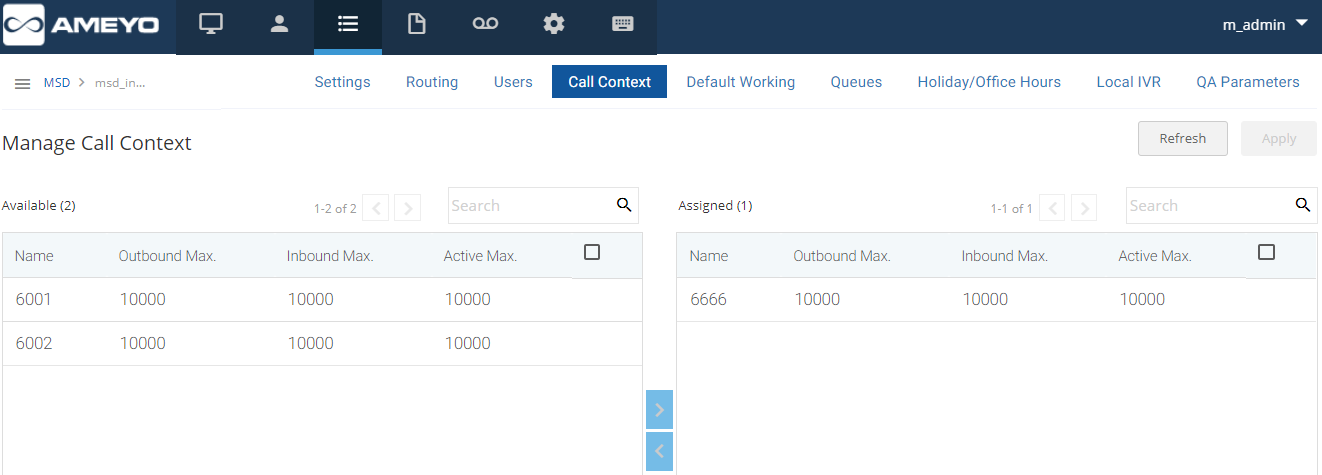Click the MSD breadcrumb link
The width and height of the screenshot is (1322, 475).
coord(57,83)
